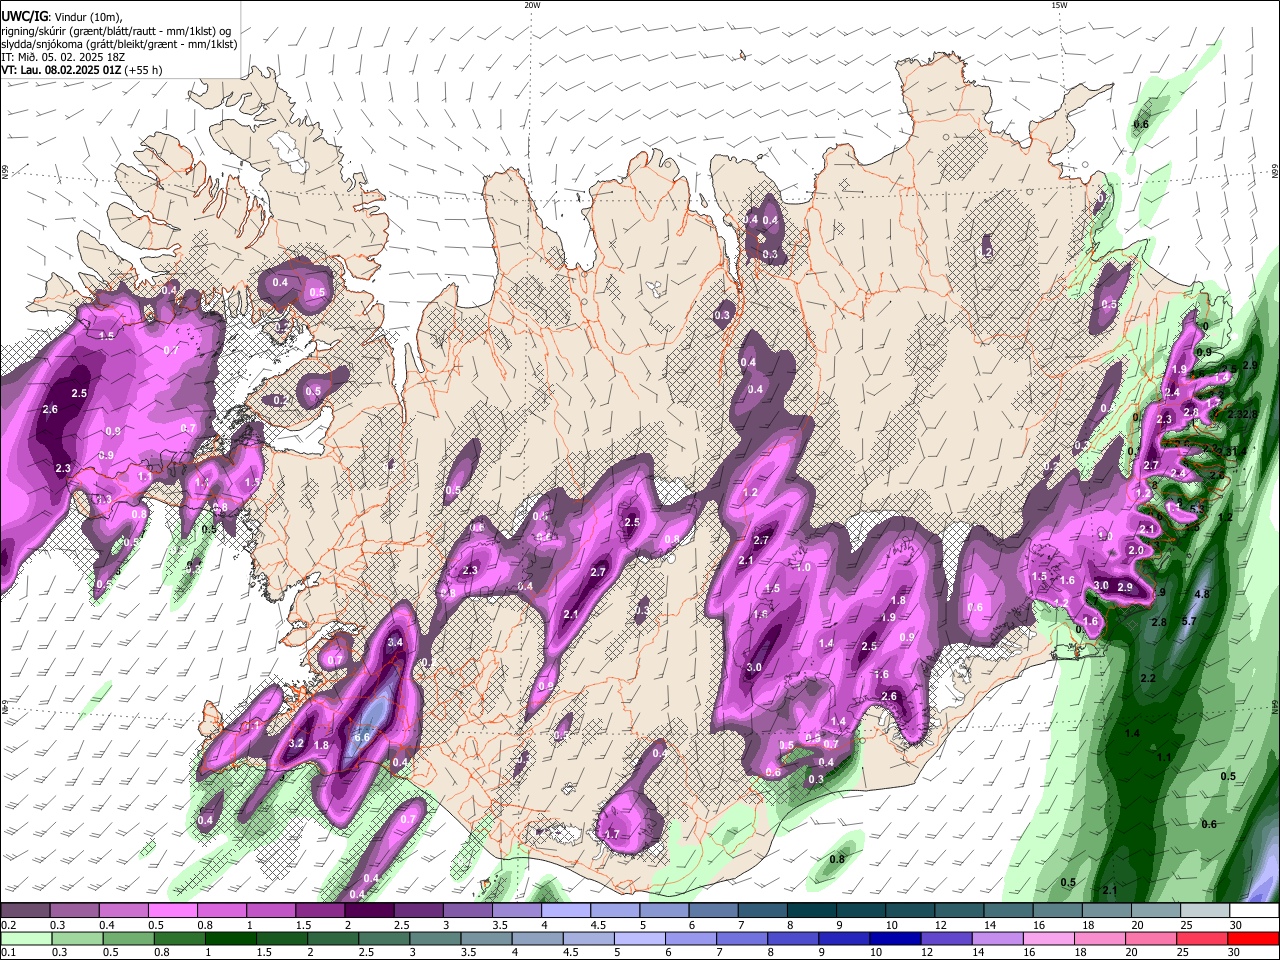The width and height of the screenshot is (1280, 960).
Task: Select the dark green bottom-row swatch between 1 and 1.5
Action: click(x=230, y=939)
